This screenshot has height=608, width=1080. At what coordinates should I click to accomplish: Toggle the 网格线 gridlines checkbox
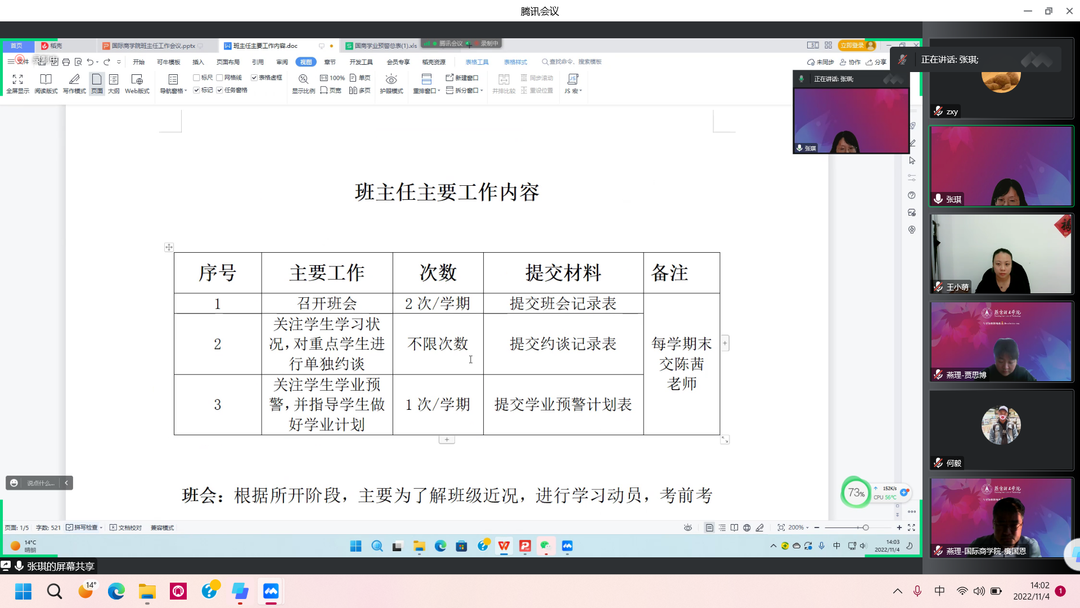pos(221,77)
